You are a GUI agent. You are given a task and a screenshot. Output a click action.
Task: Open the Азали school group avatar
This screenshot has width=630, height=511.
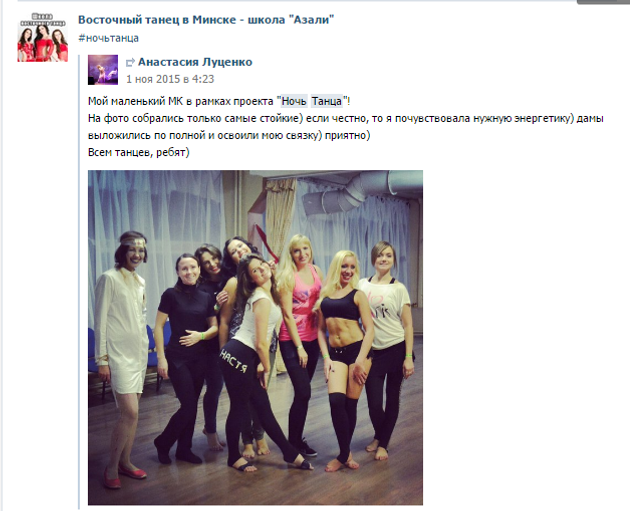[42, 37]
